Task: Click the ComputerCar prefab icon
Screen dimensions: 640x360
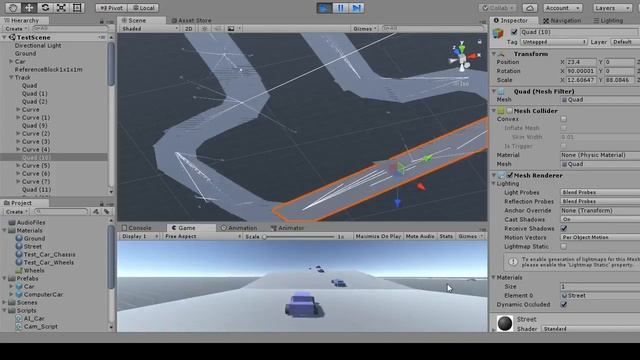Action: coord(19,294)
